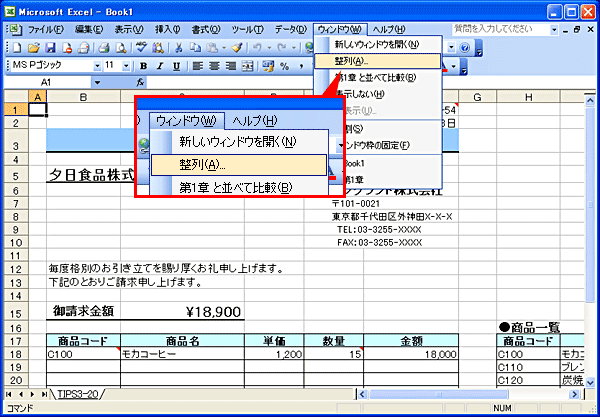Select the cell containing ¥18,900
The width and height of the screenshot is (600, 417).
[x=183, y=312]
